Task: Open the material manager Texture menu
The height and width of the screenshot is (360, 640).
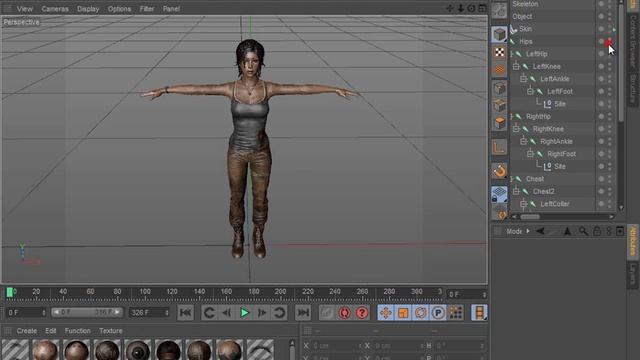Action: click(x=111, y=331)
